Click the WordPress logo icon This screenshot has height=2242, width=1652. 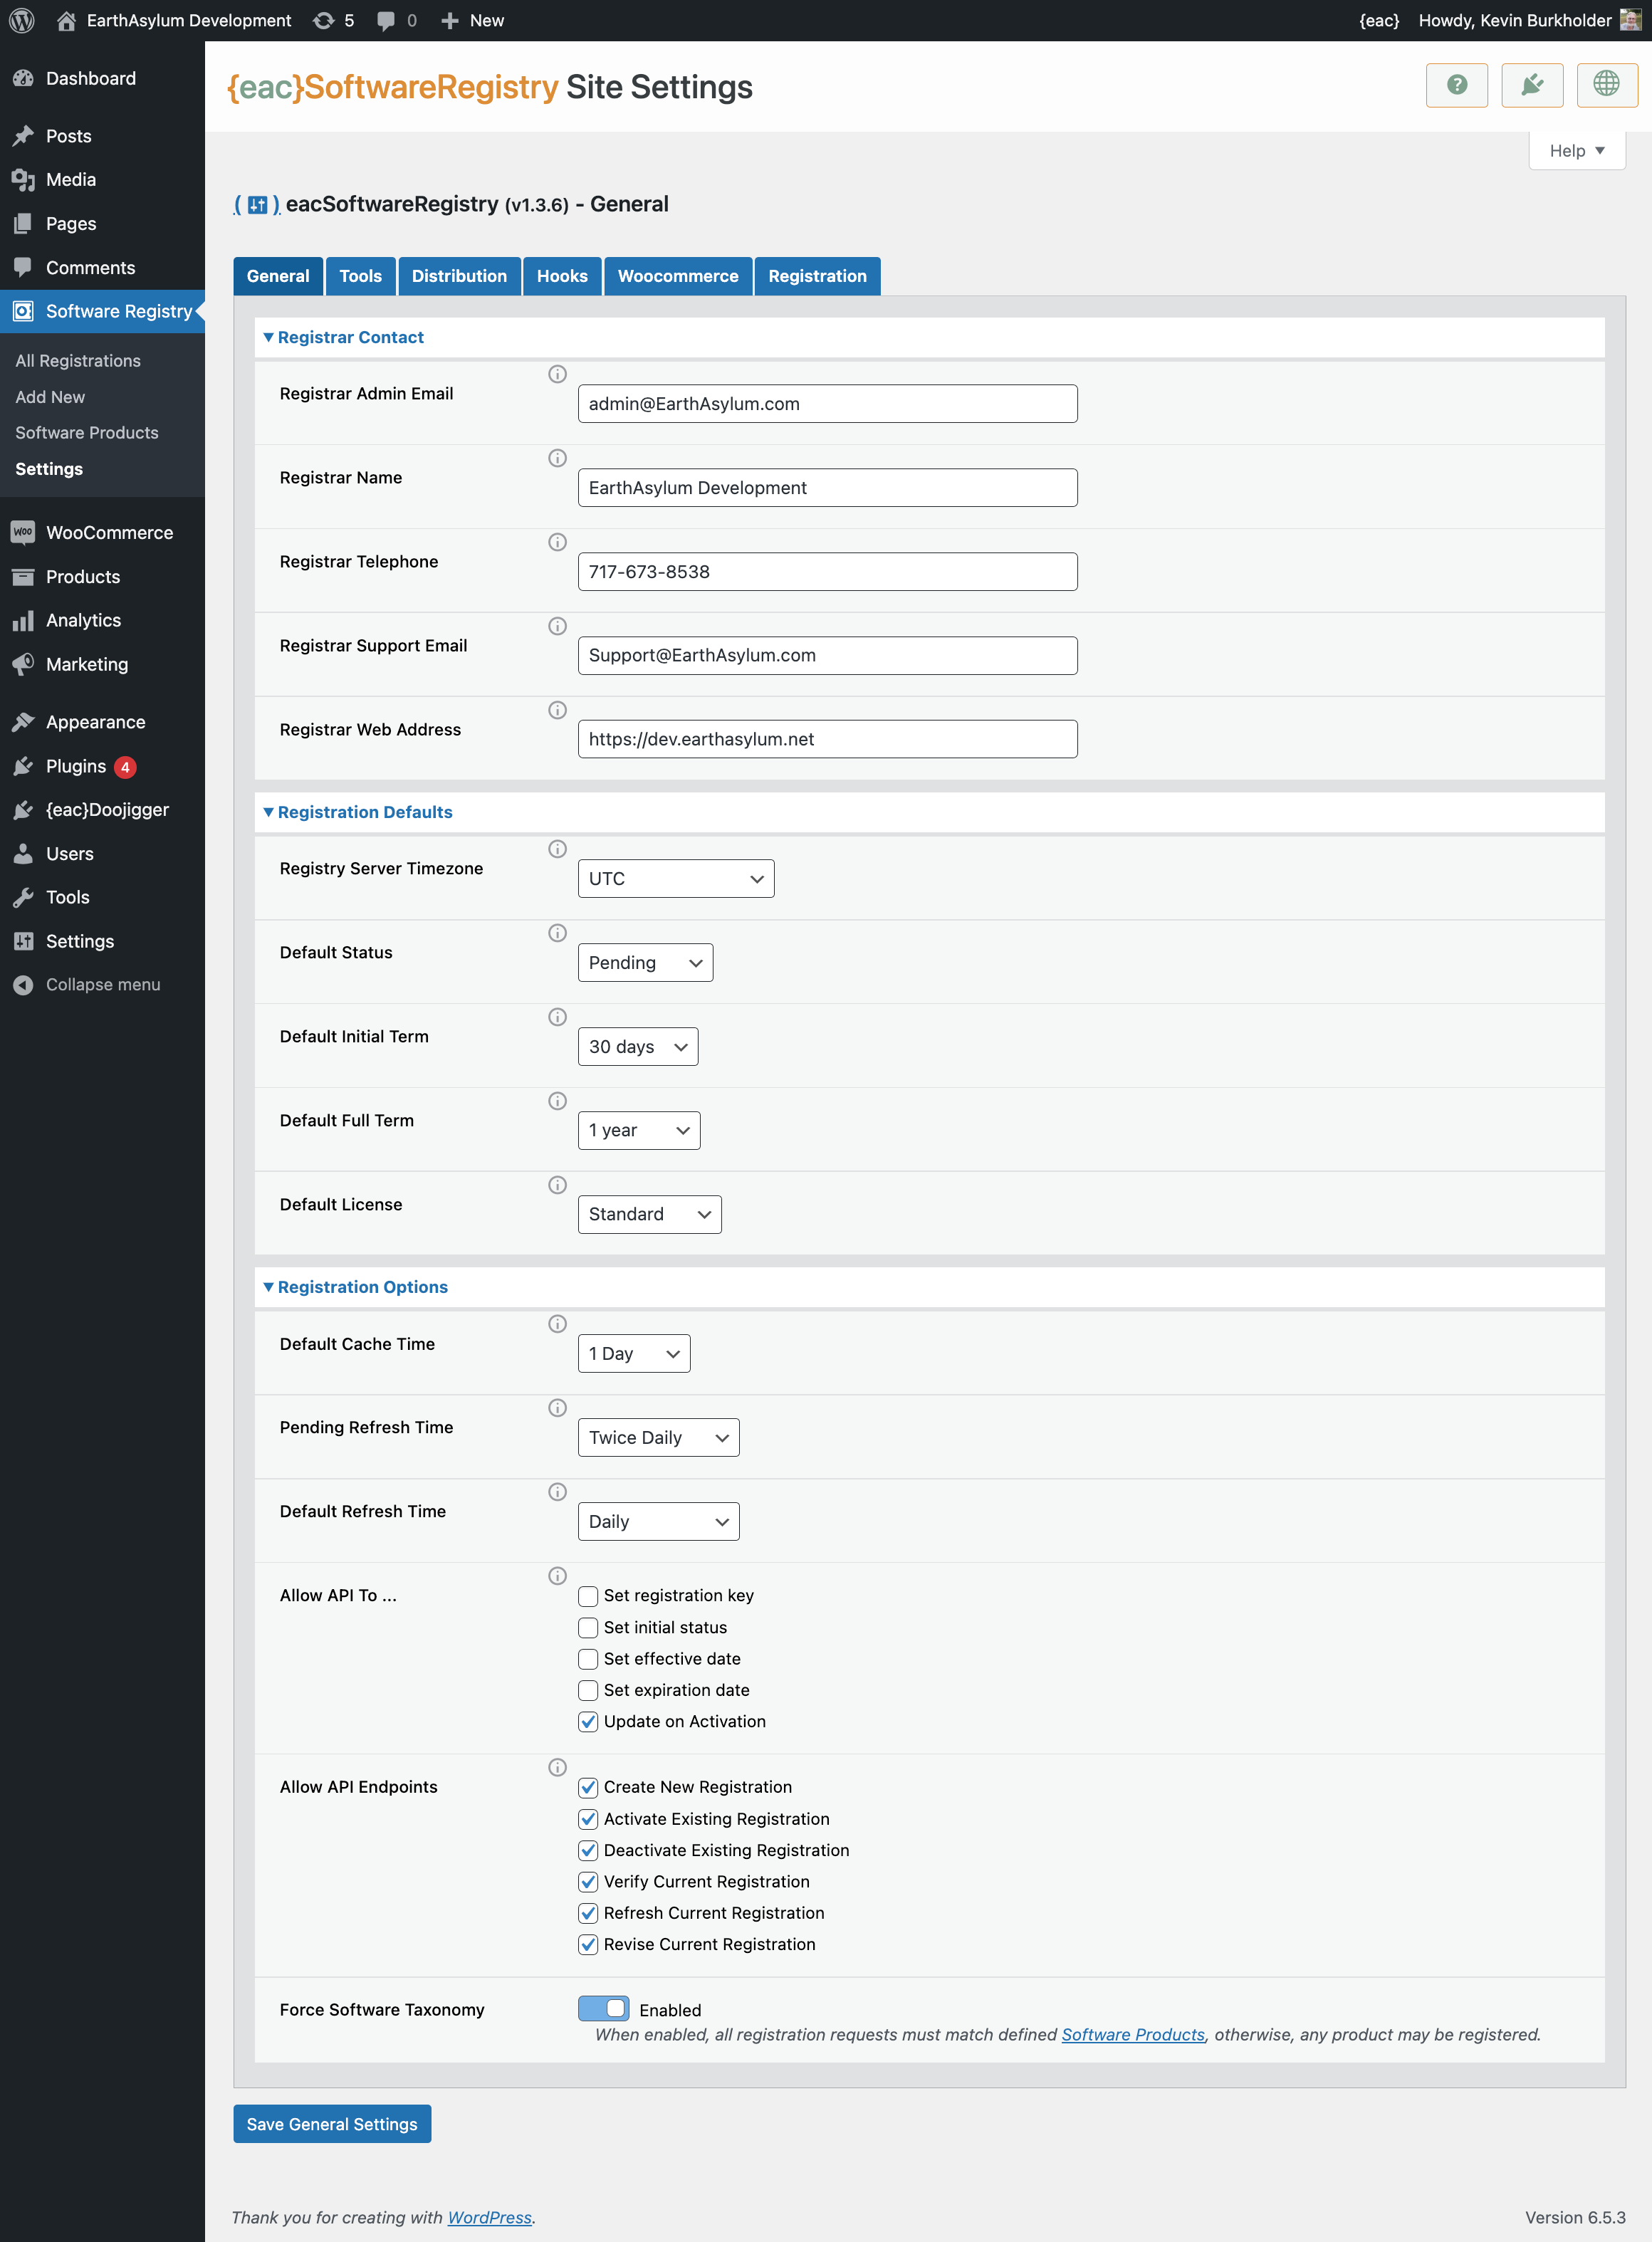22,20
